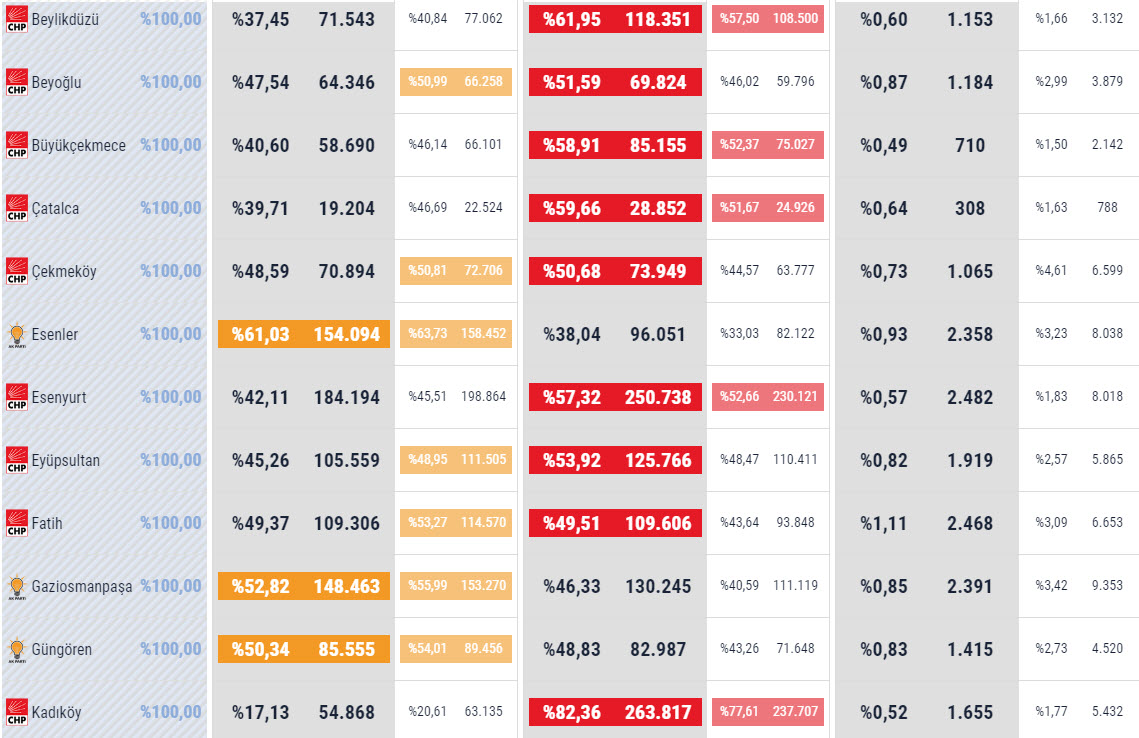
Task: Click the CHP party icon next to Beyoğlu
Action: coord(17,82)
